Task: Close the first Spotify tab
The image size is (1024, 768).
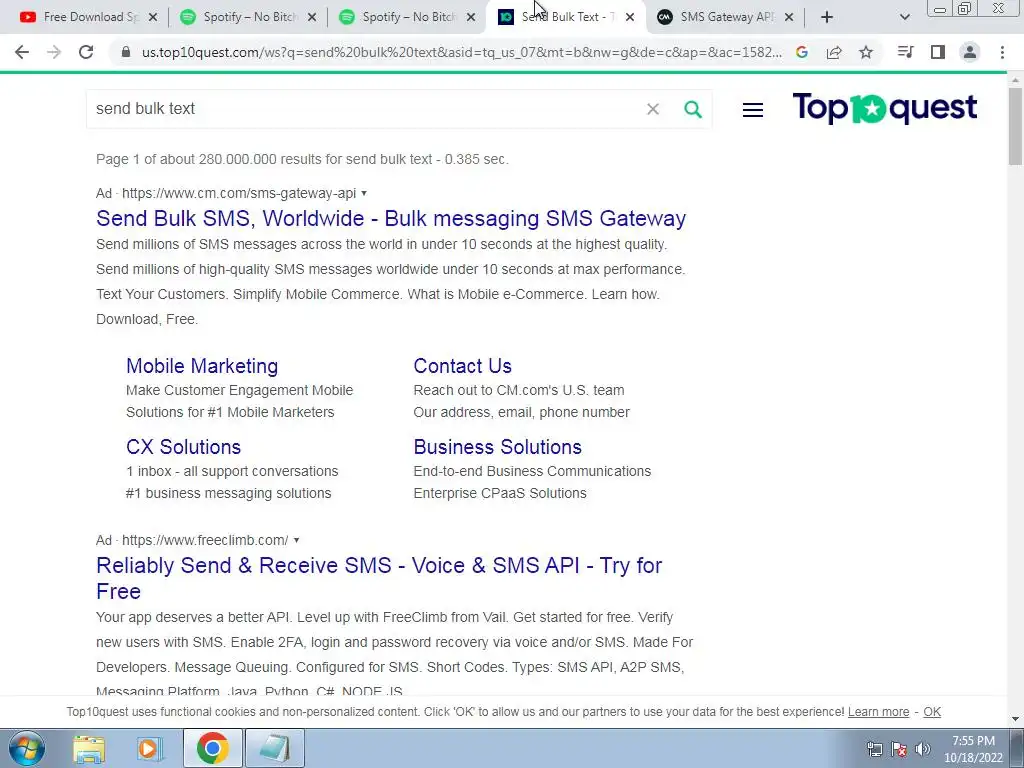Action: click(x=312, y=18)
